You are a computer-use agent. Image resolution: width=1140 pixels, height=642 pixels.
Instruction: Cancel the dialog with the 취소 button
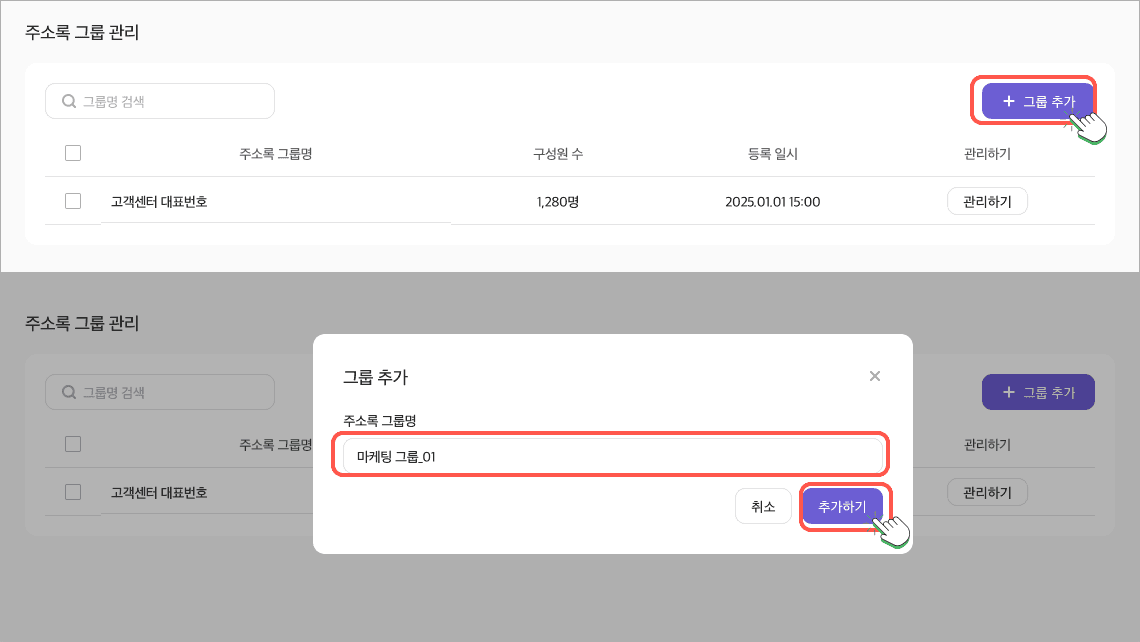(x=763, y=506)
